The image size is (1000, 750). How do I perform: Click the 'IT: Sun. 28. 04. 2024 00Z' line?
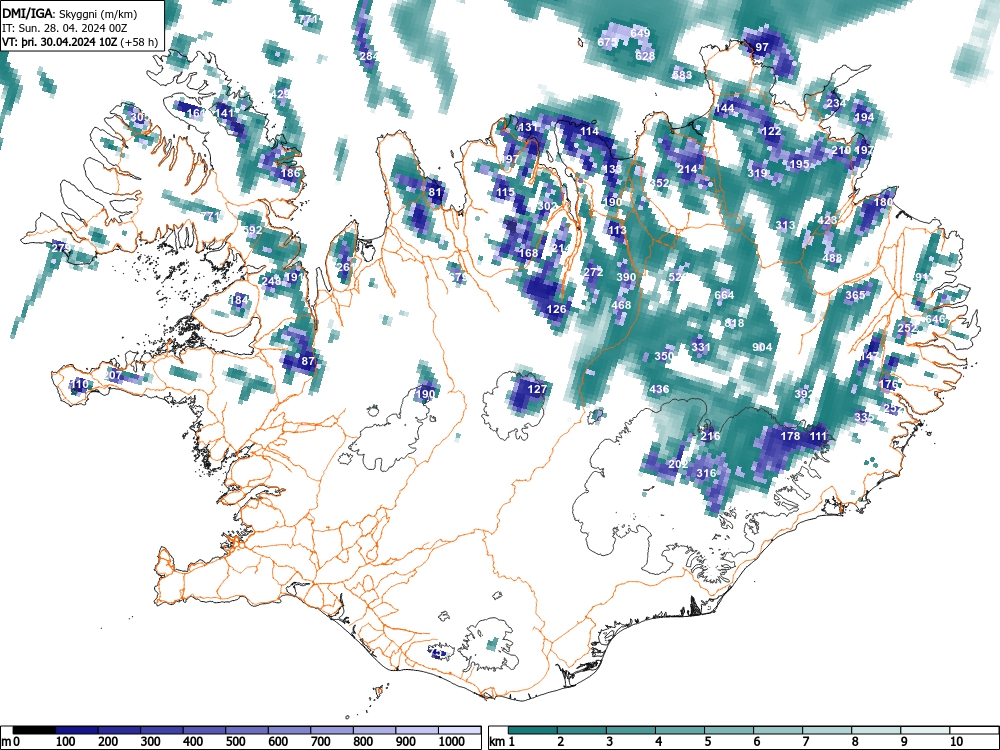(64, 28)
